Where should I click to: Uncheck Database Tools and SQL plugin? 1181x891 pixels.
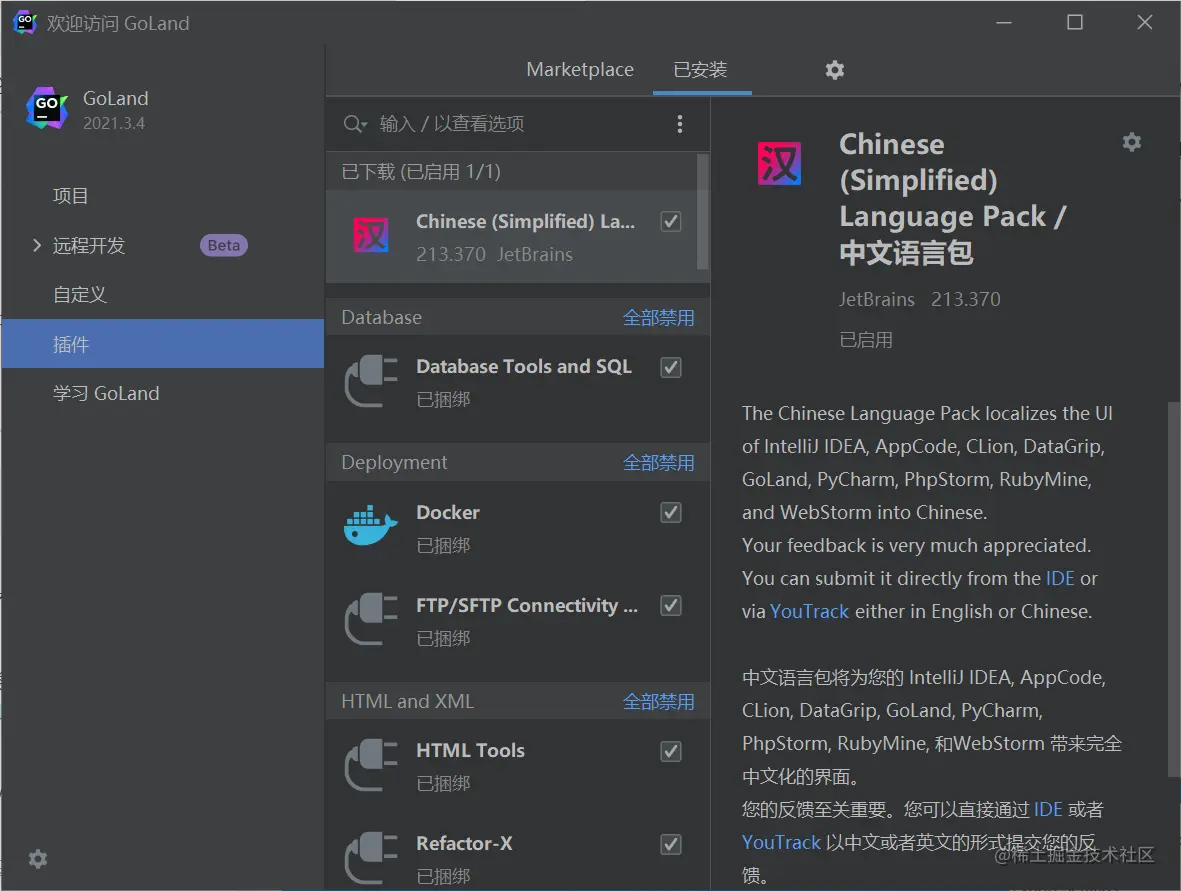click(671, 367)
